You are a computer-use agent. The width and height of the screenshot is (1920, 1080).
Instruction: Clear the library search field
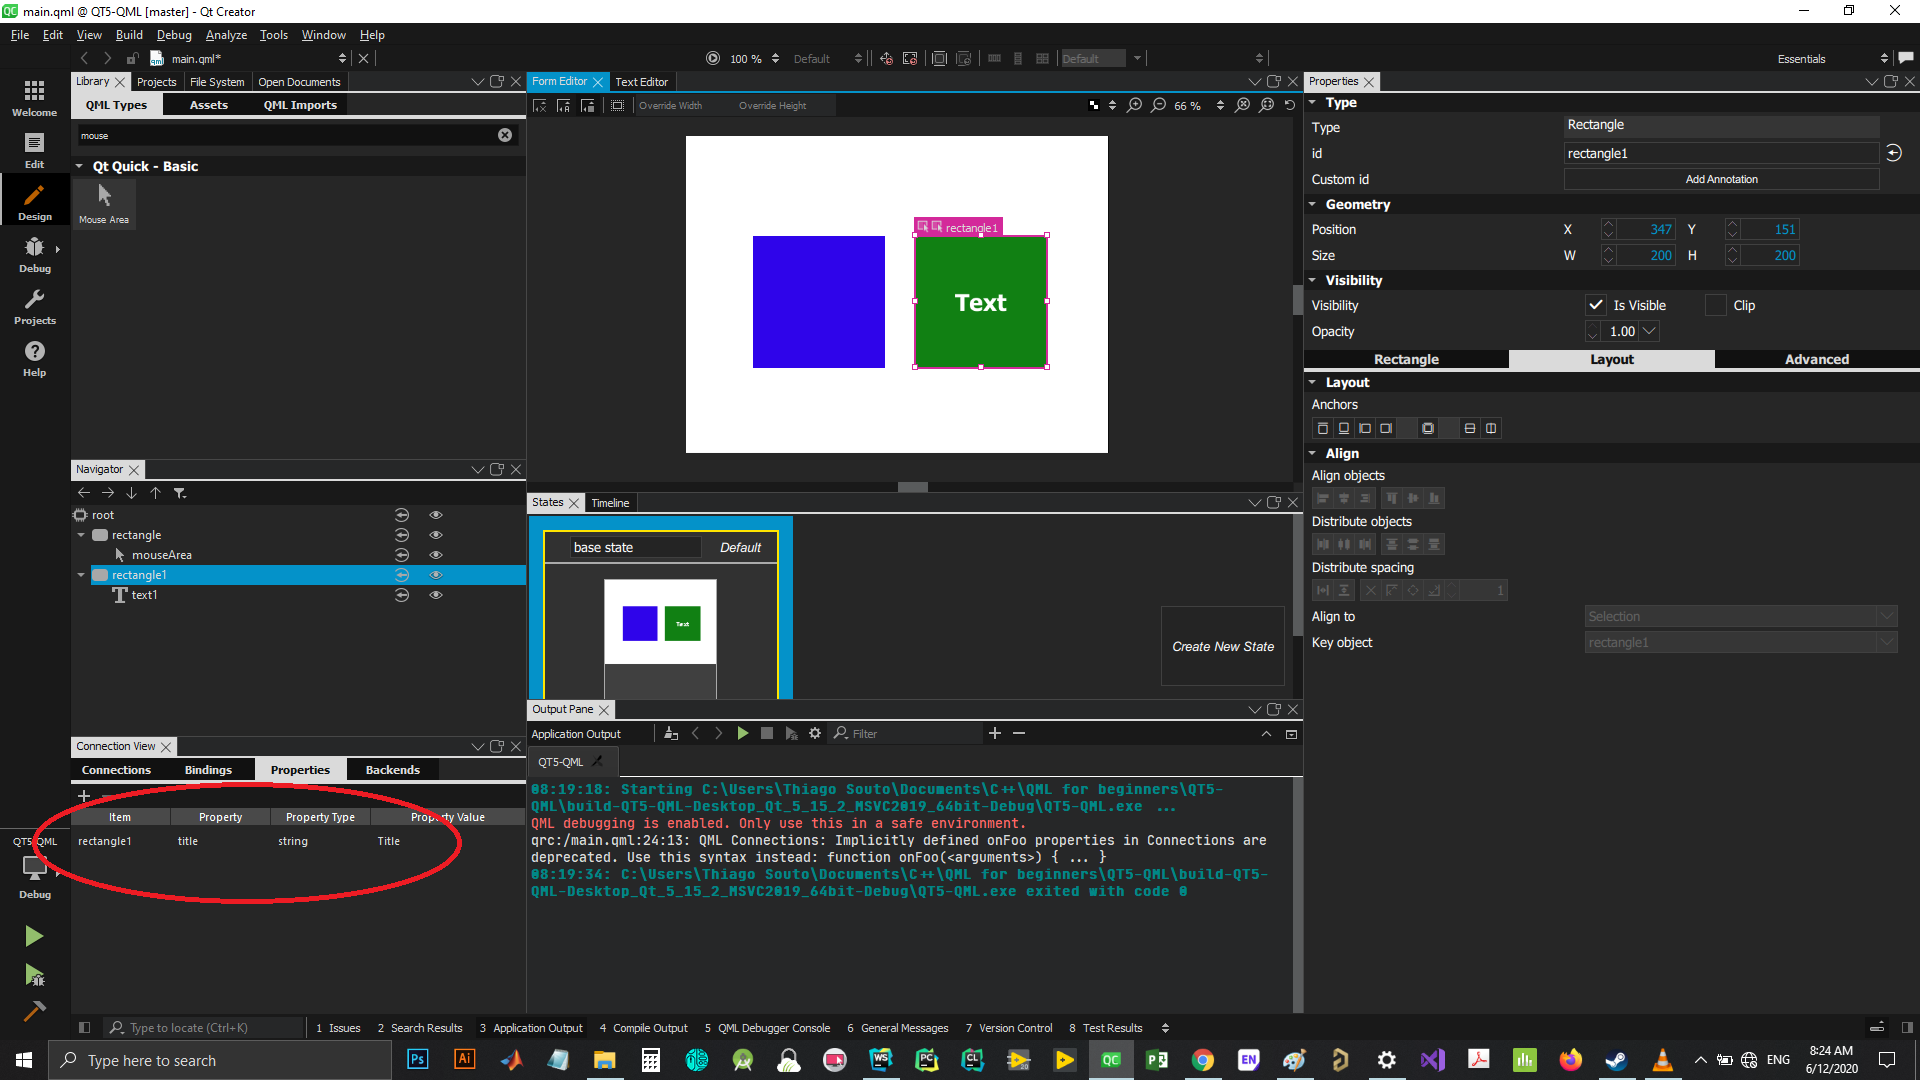[x=505, y=135]
